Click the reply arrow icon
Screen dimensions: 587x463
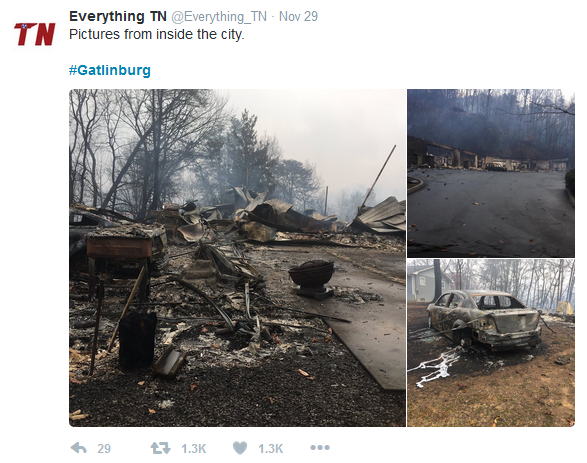(x=79, y=448)
